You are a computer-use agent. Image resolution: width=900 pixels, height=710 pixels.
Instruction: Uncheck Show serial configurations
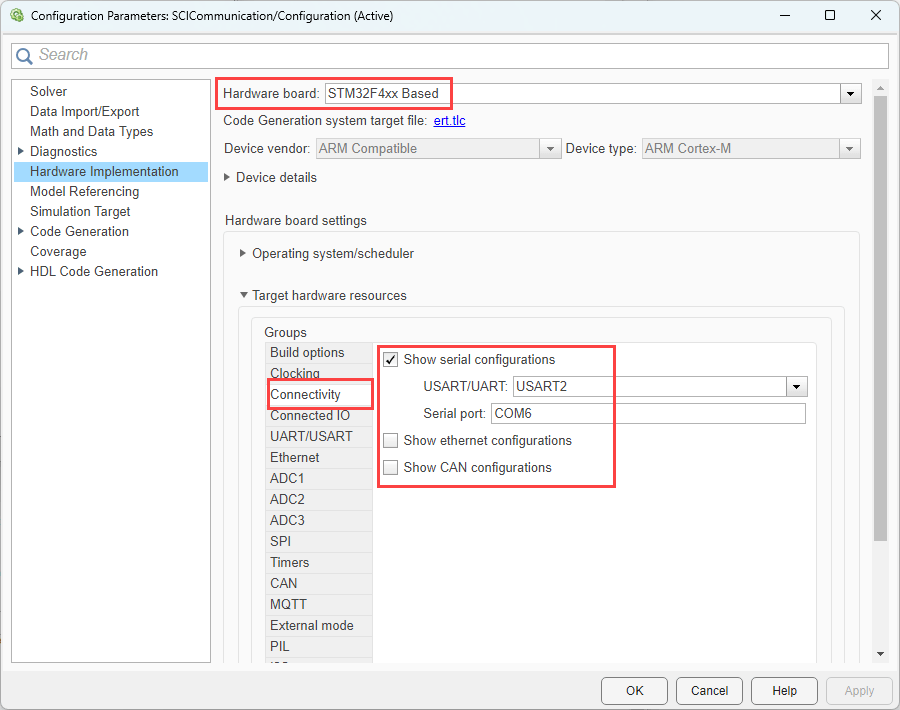tap(390, 360)
